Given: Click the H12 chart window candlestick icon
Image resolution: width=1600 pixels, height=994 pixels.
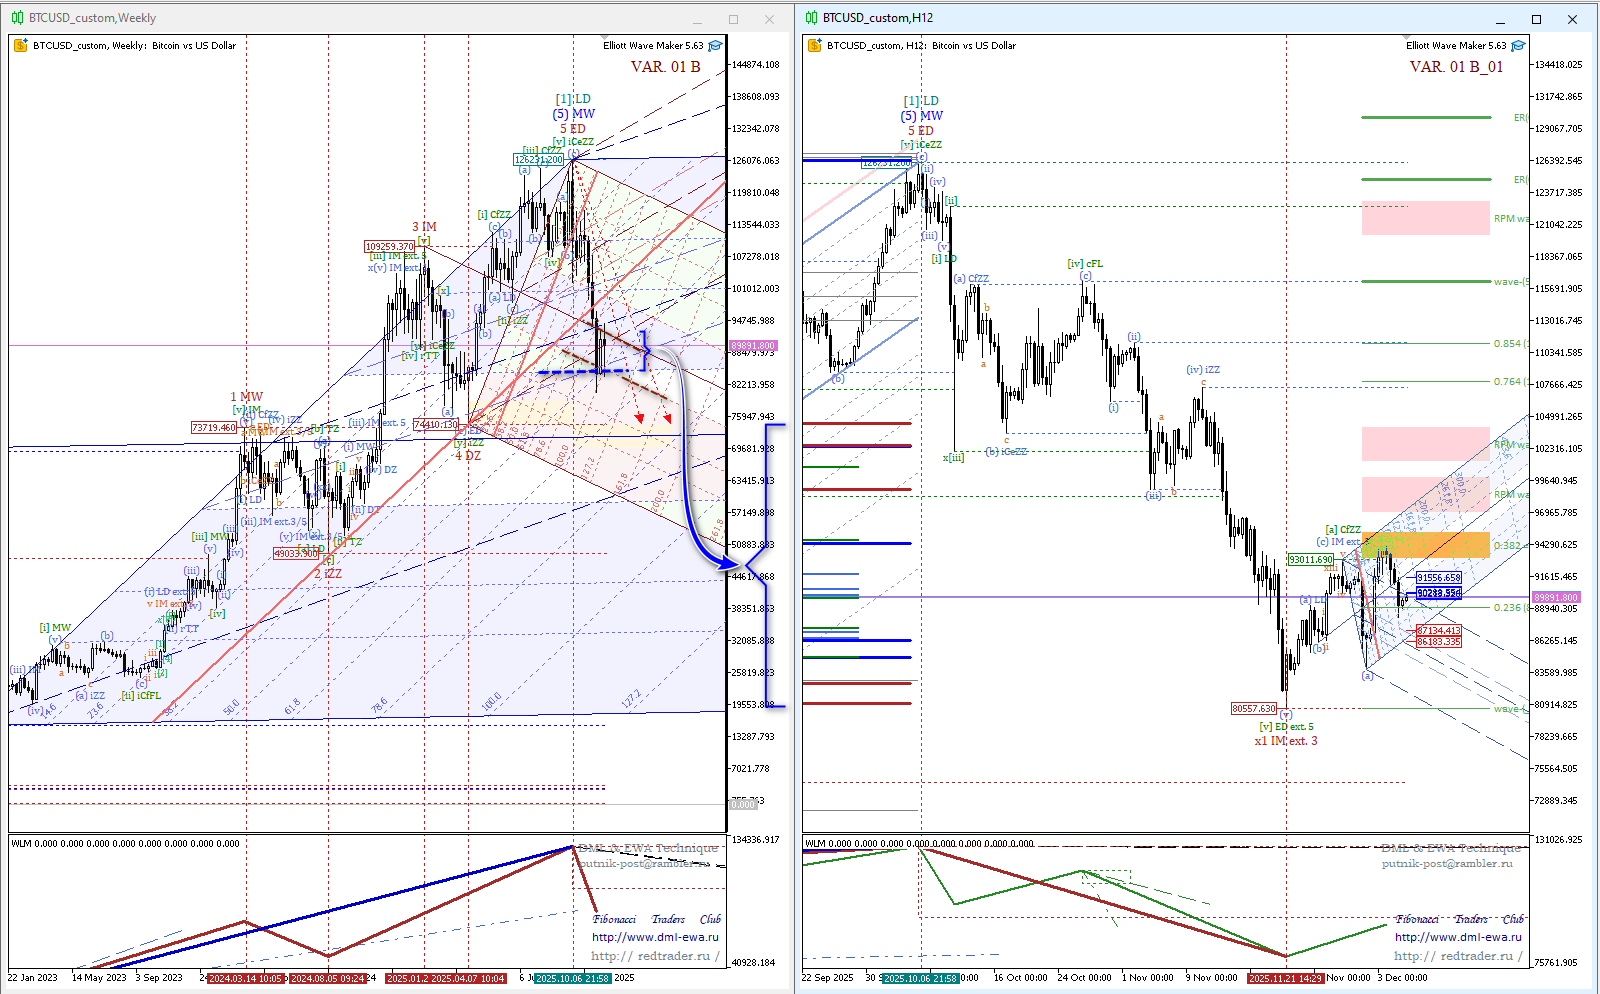Looking at the screenshot, I should [812, 18].
